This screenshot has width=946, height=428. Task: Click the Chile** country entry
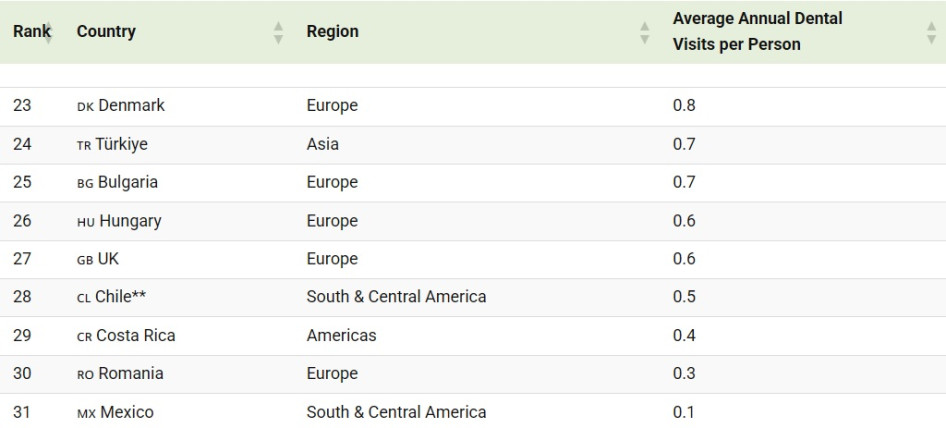click(121, 297)
